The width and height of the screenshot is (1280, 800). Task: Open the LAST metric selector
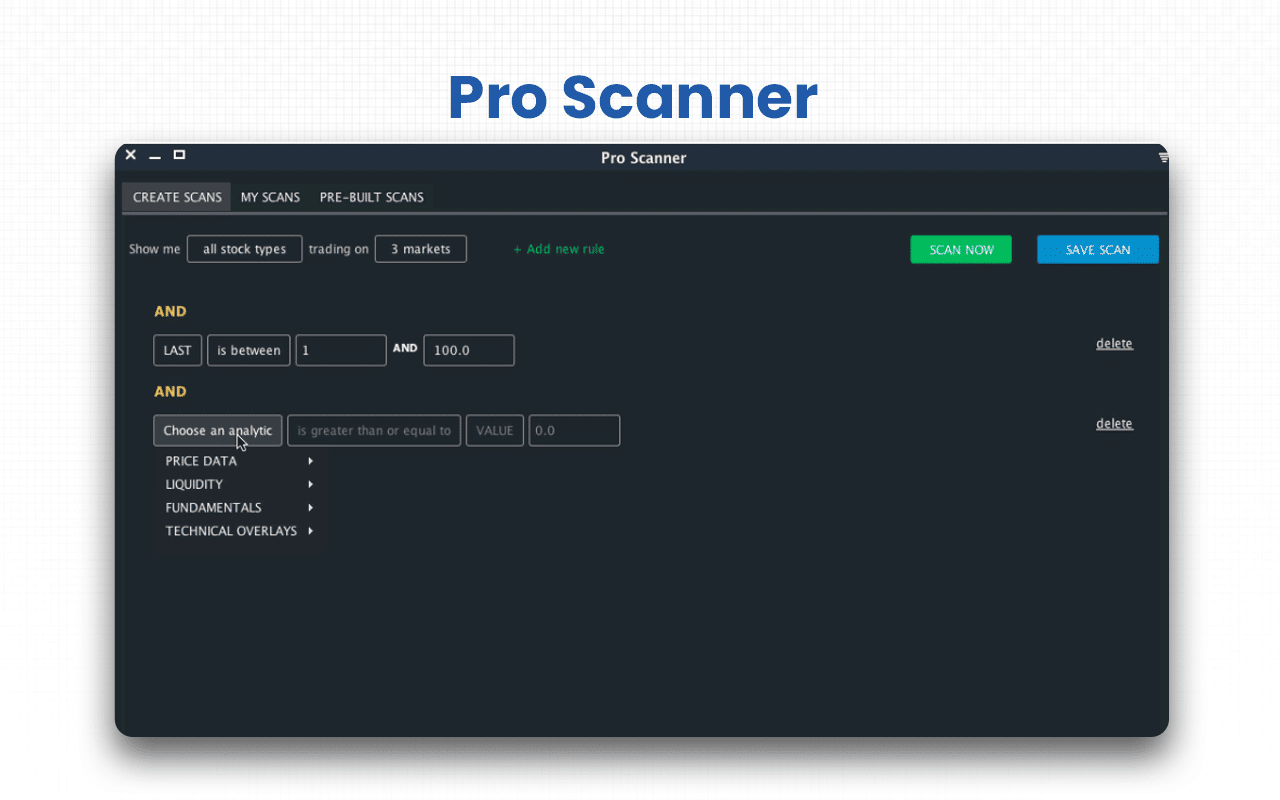[177, 350]
